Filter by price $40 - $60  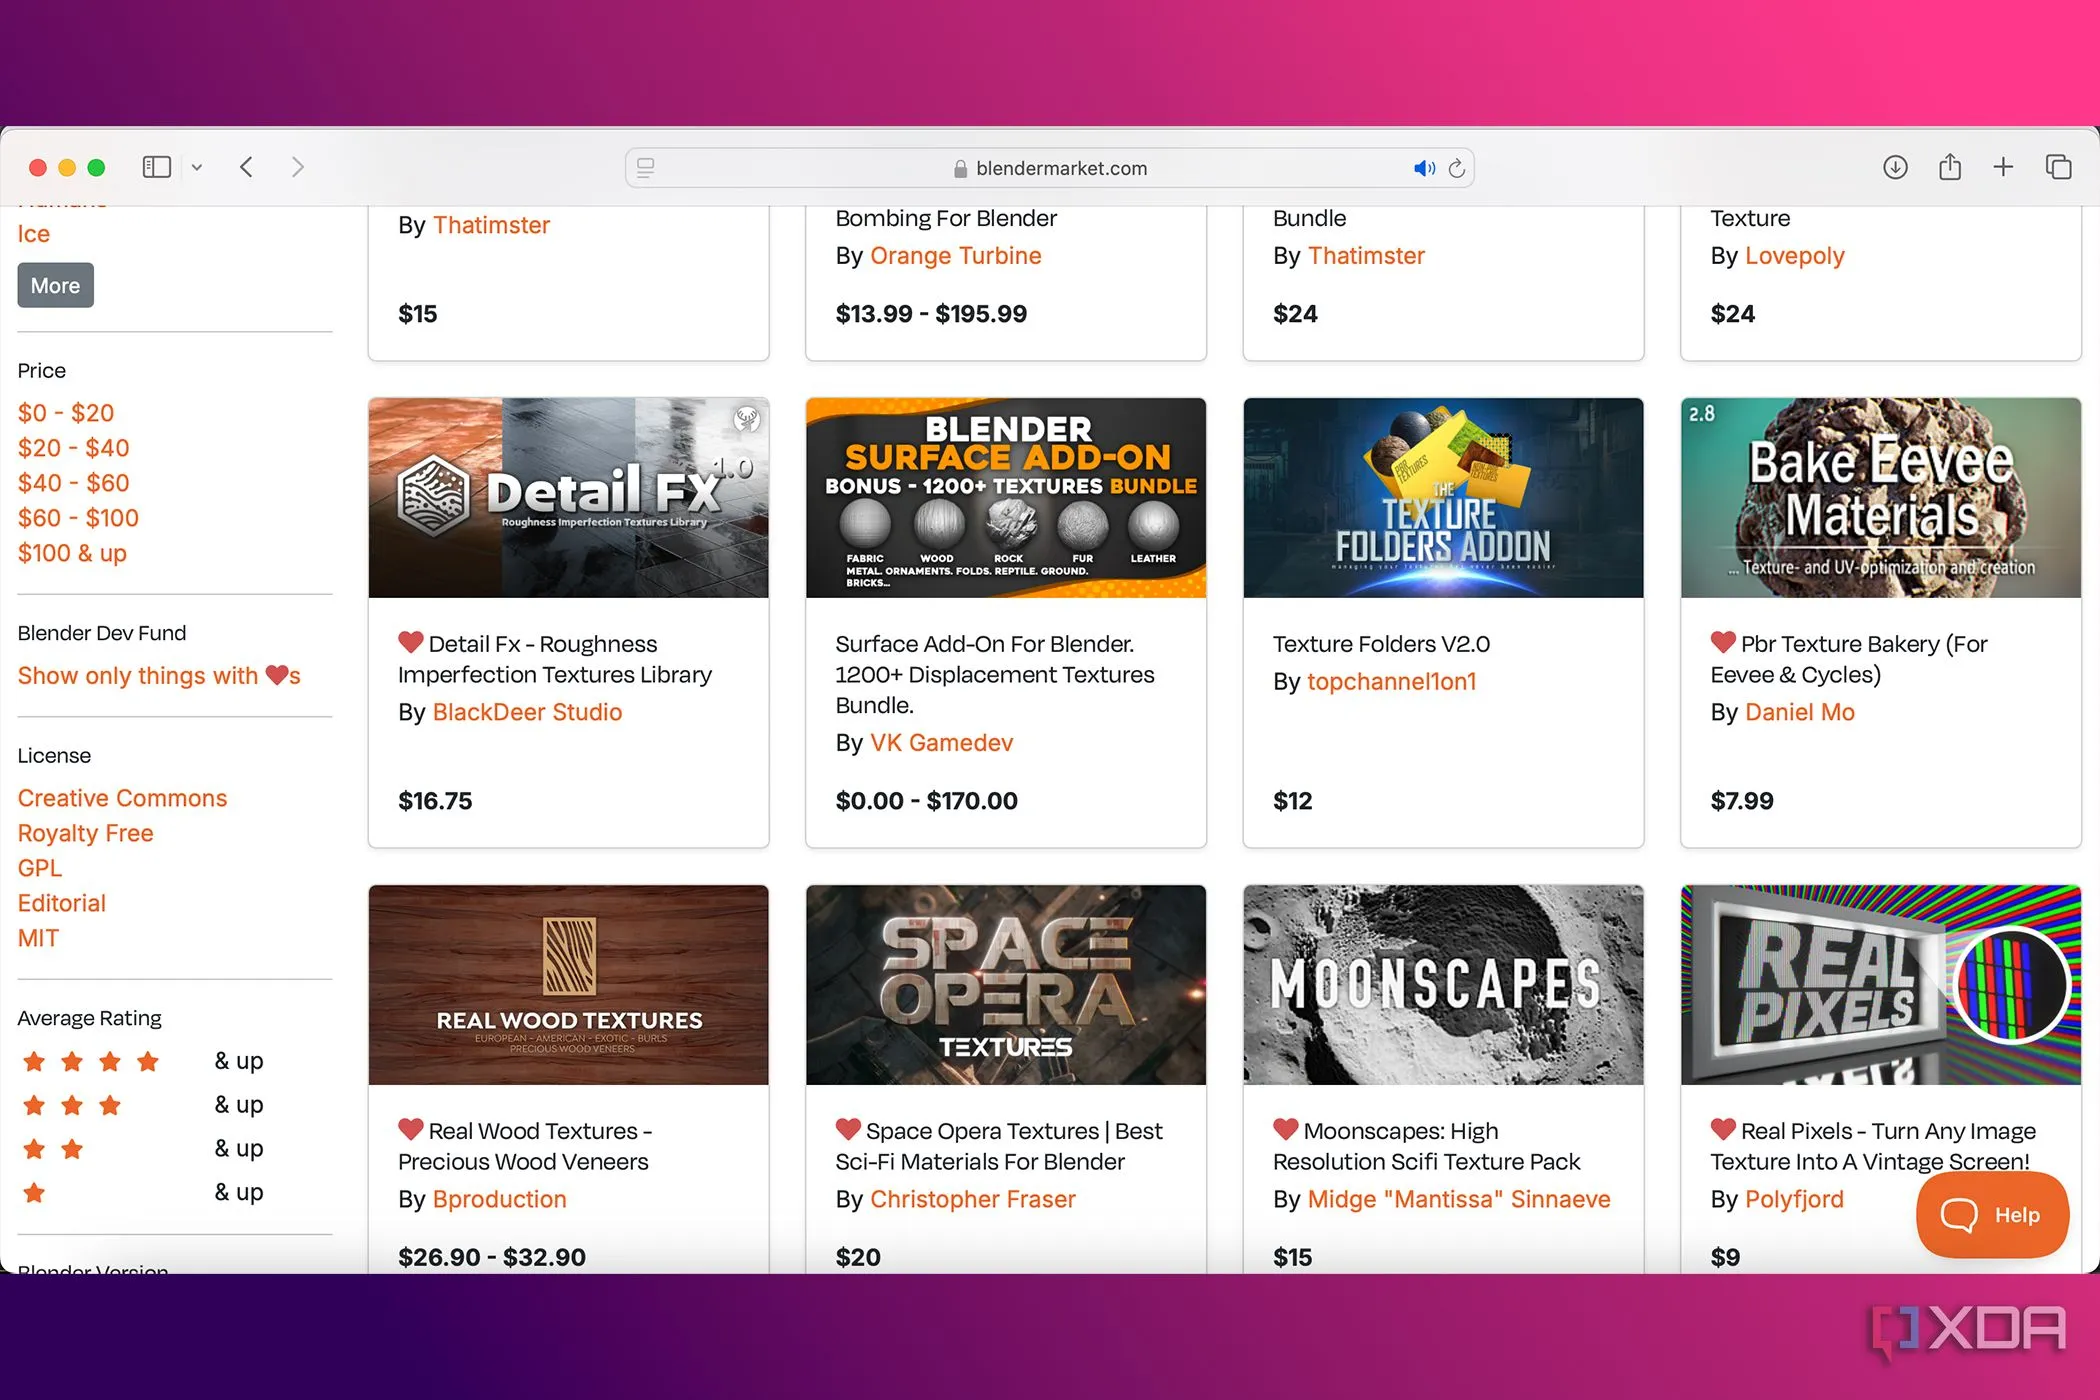74,483
